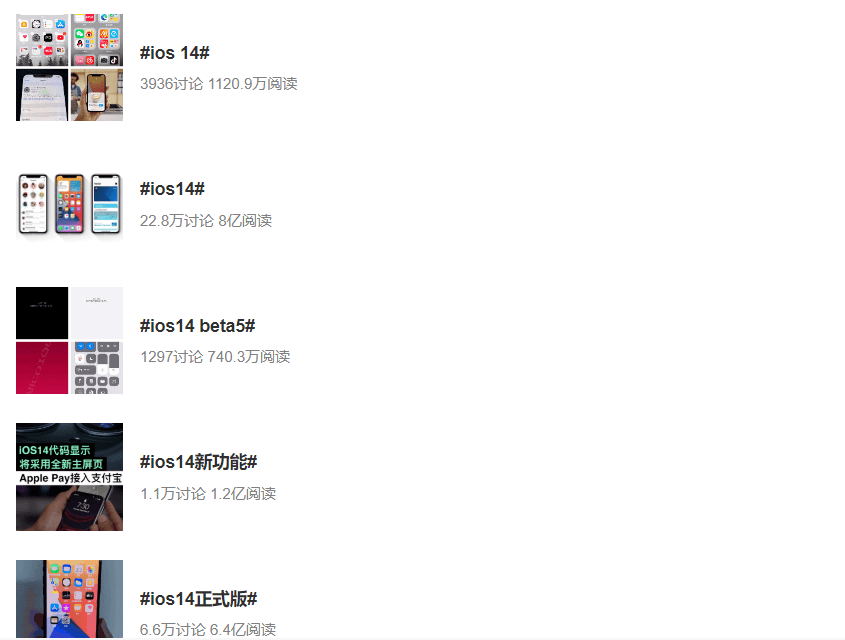Click hand-holding-phone image of #ios 14#
Viewport: 845px width, 640px height.
pos(97,95)
